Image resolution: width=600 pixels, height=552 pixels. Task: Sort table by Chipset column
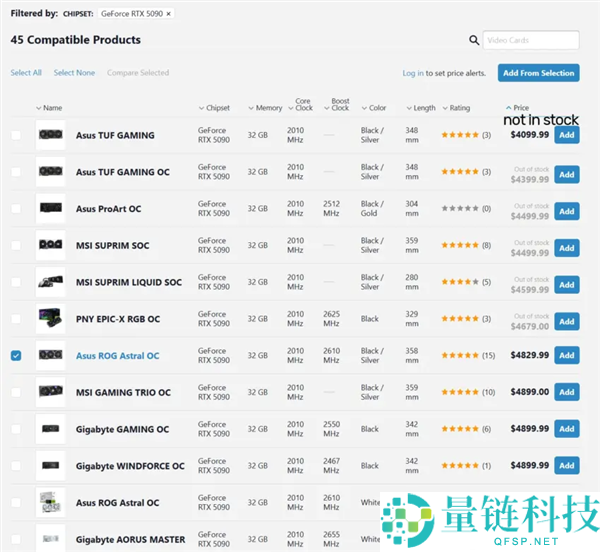tap(214, 108)
